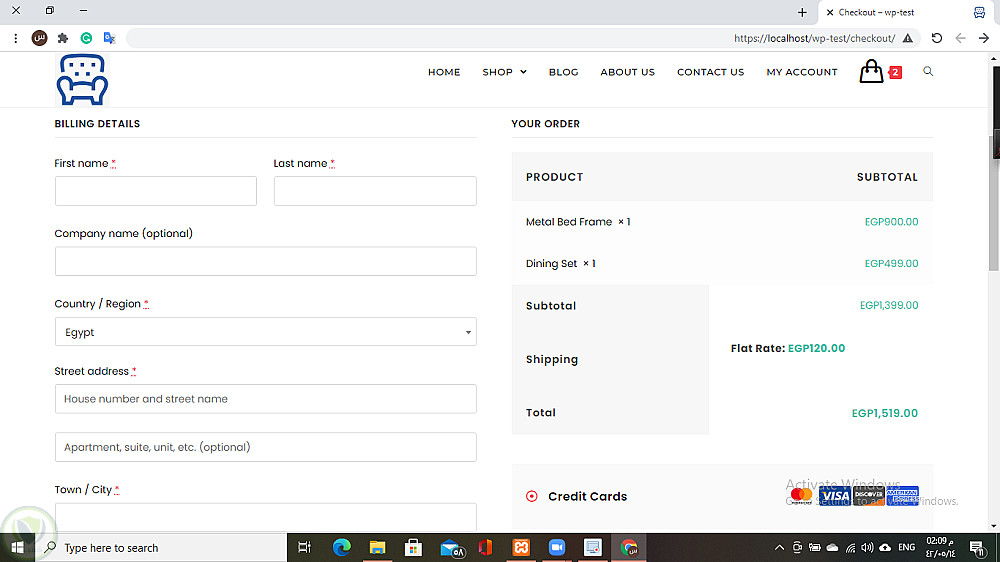1000x562 pixels.
Task: Open File Explorer from the taskbar
Action: click(378, 547)
